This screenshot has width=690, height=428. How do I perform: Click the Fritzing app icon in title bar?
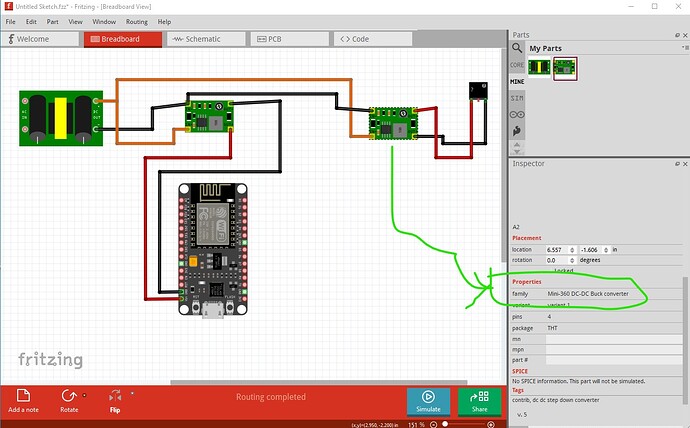click(x=8, y=6)
